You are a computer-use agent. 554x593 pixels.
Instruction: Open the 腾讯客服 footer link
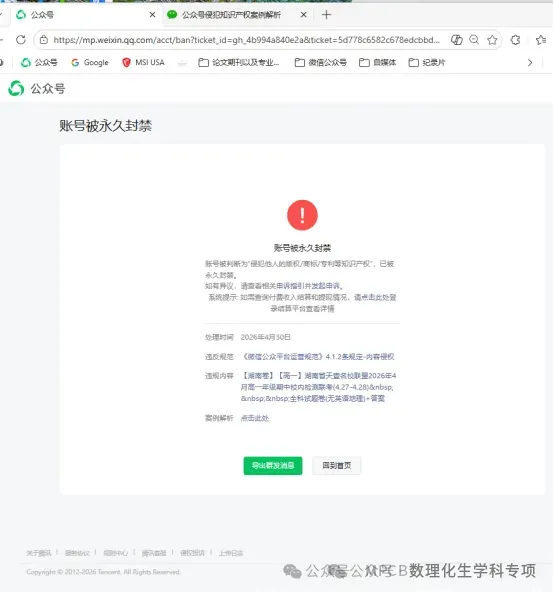click(154, 553)
